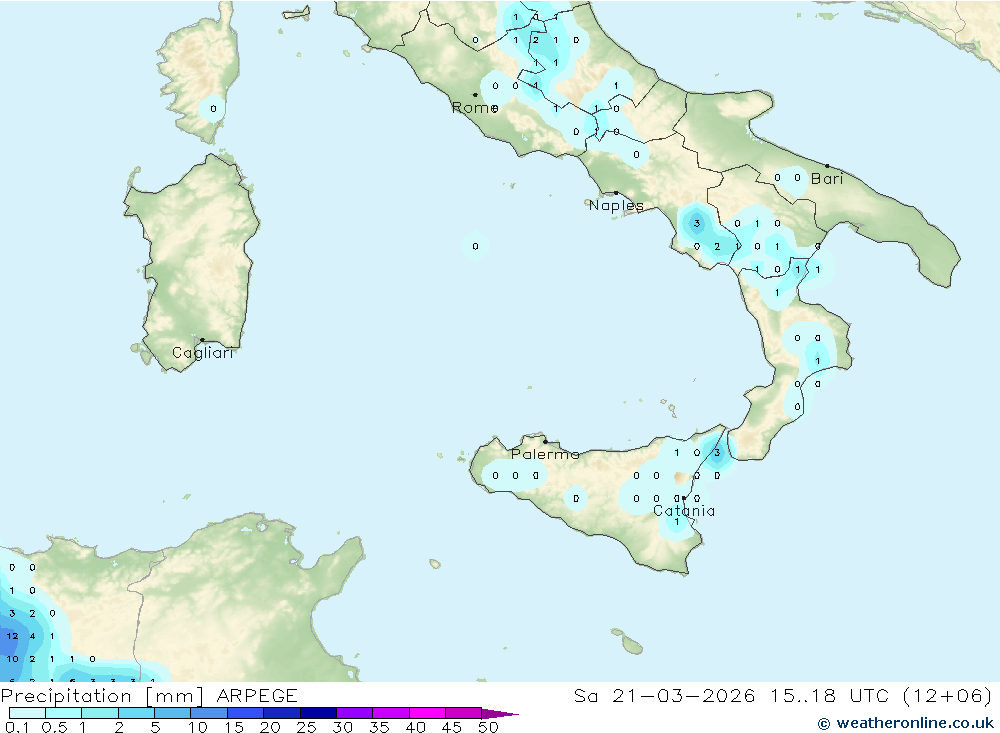Viewport: 1000px width, 733px height.
Task: Click the dark navy 20–25 legend swatch
Action: 282,714
